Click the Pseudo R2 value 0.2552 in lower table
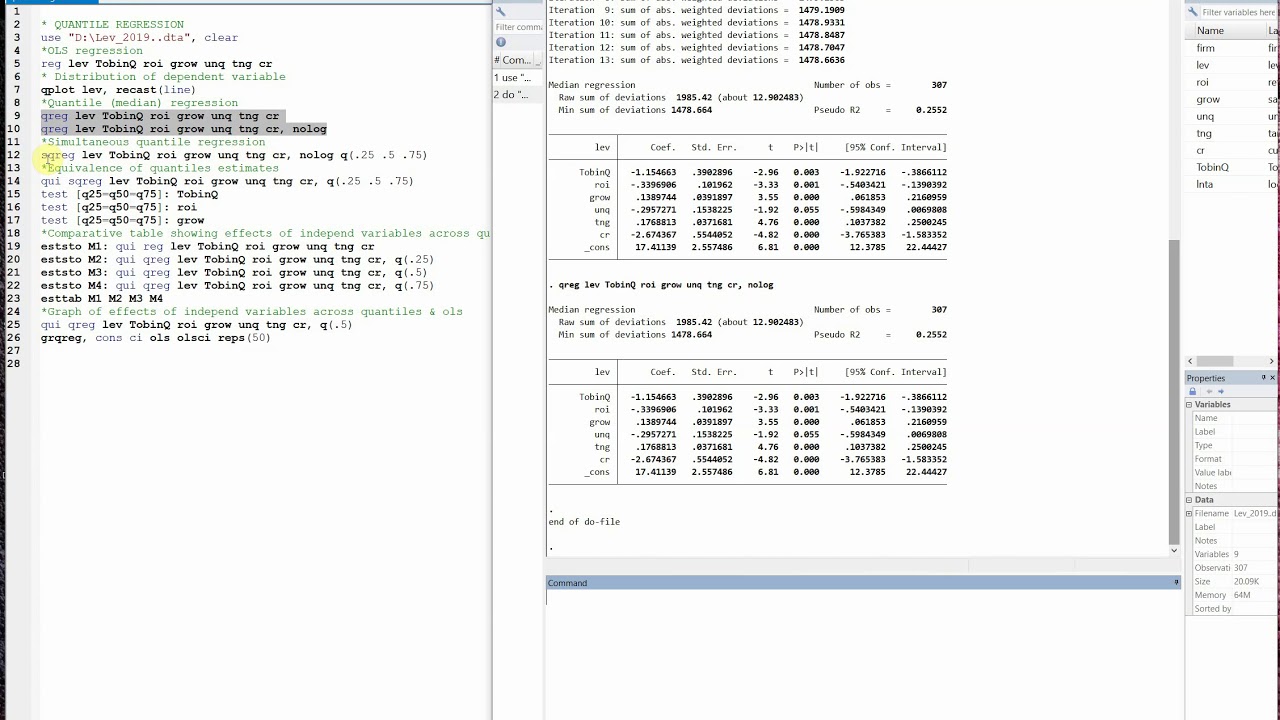The image size is (1280, 720). 931,335
